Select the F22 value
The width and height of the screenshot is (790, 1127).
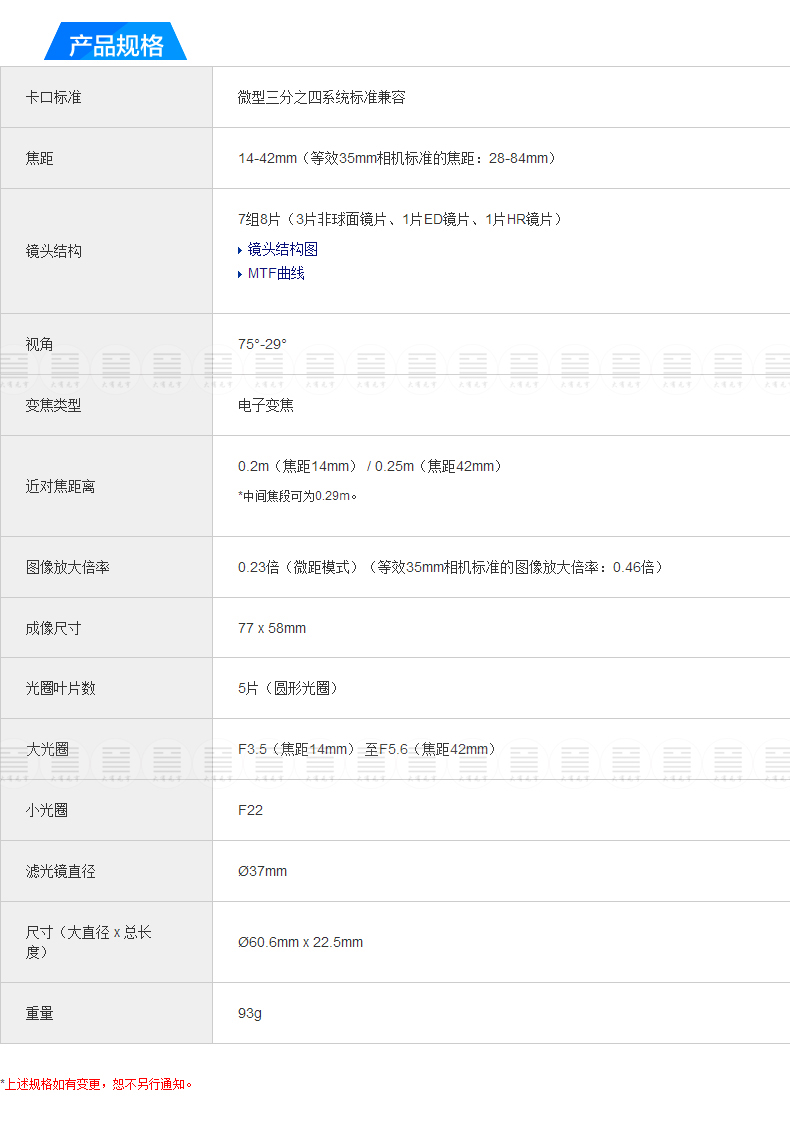coord(250,810)
